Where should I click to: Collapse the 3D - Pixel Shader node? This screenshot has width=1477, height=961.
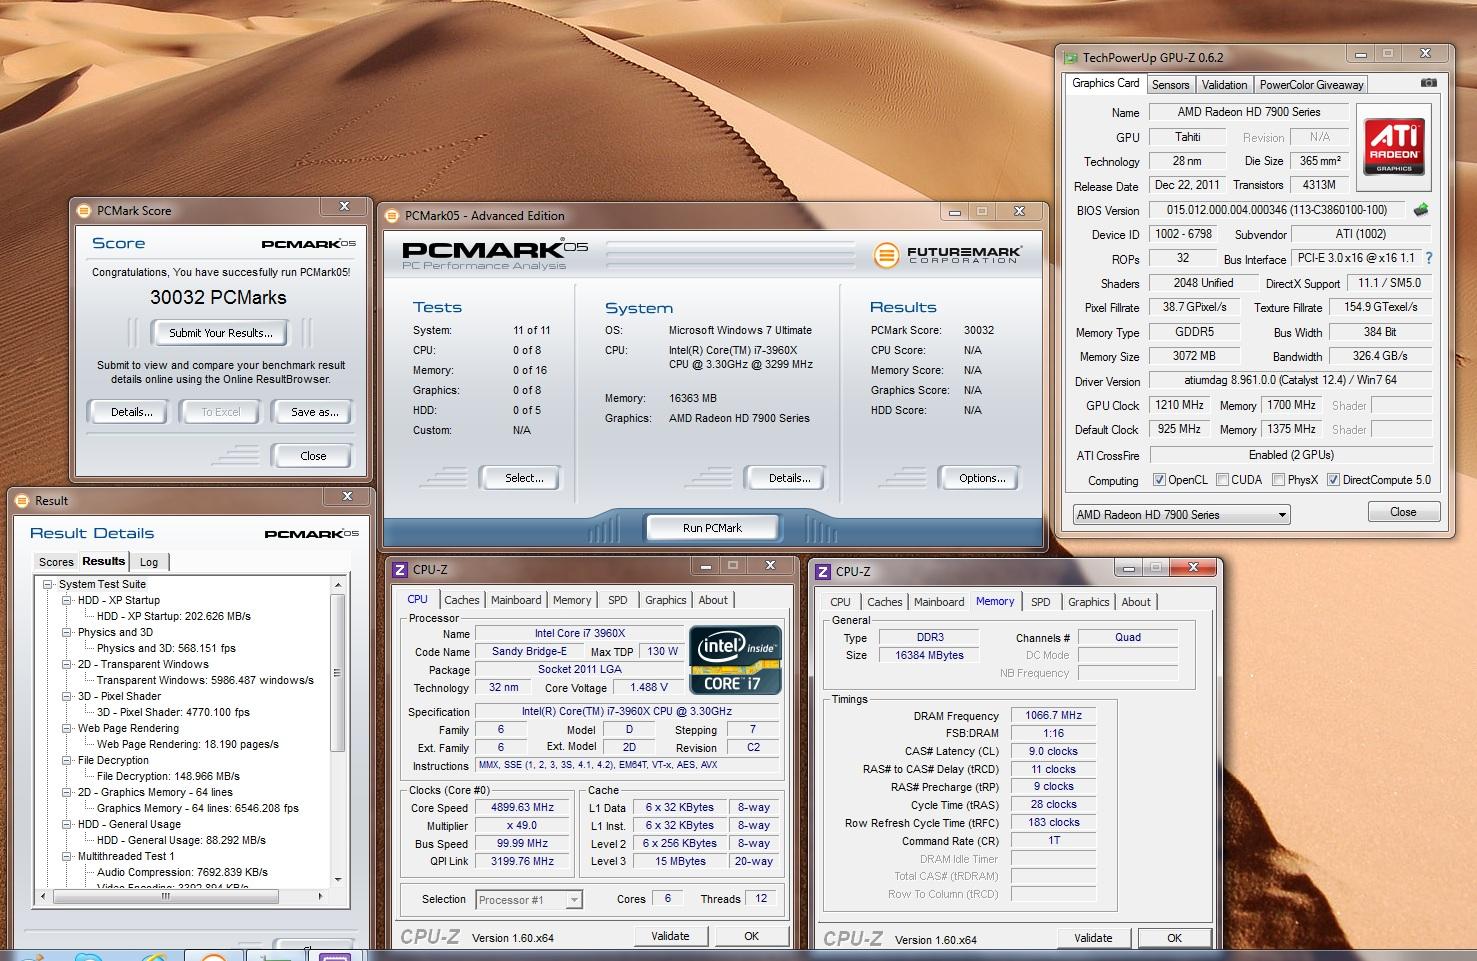click(x=67, y=696)
